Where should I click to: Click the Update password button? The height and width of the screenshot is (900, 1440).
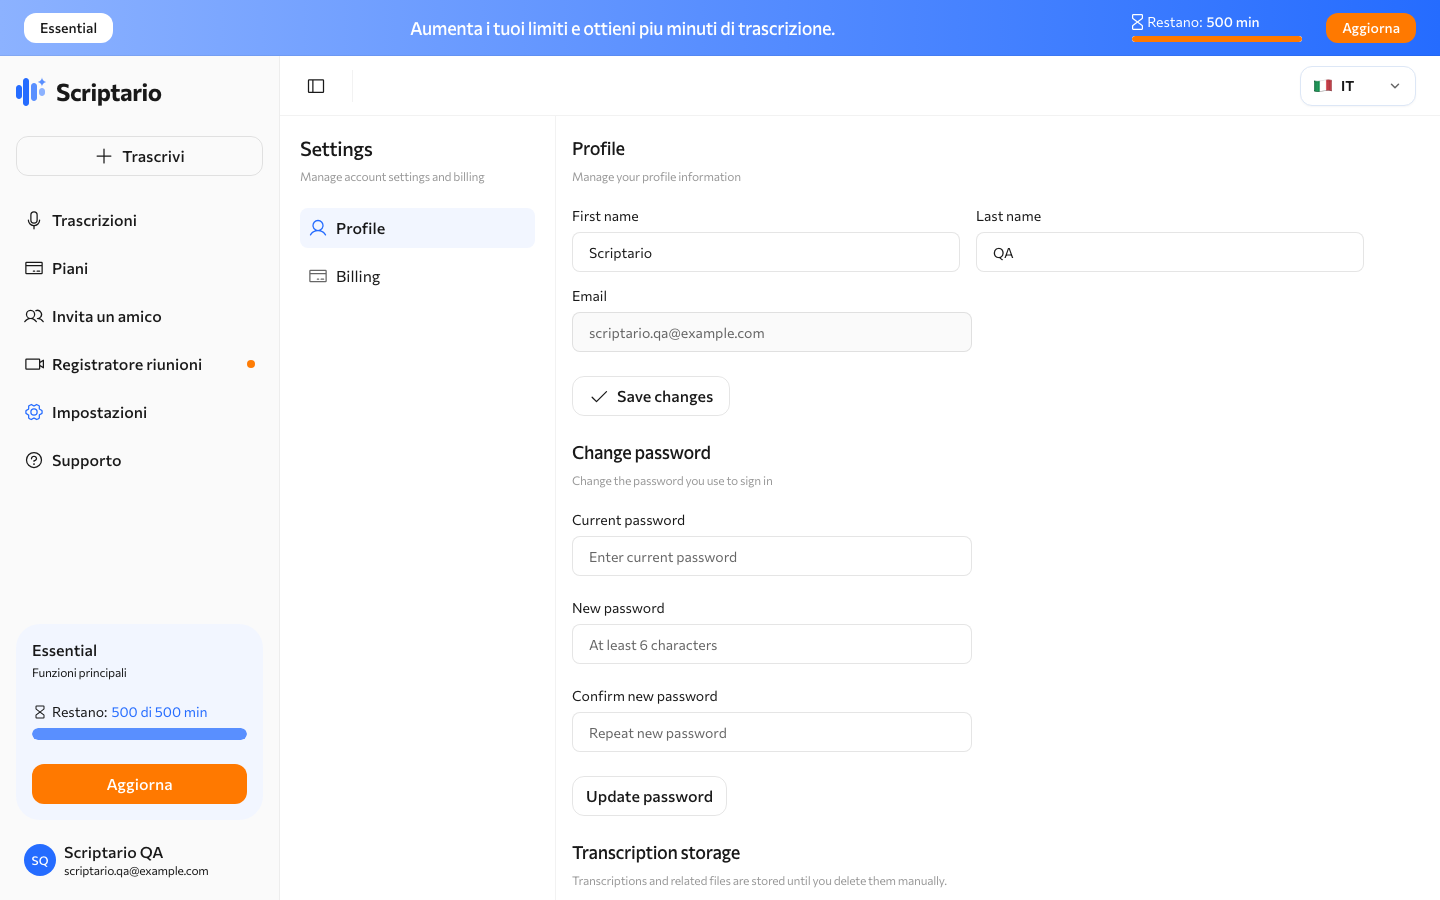click(649, 796)
